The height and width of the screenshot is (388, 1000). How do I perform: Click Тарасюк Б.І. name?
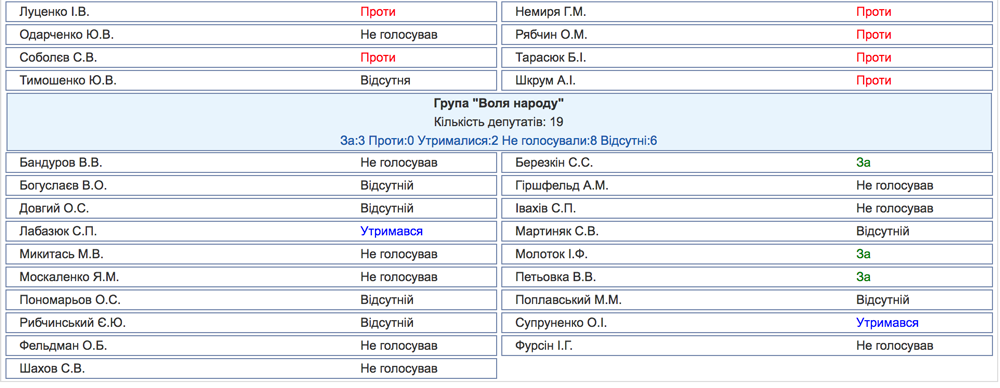(550, 58)
